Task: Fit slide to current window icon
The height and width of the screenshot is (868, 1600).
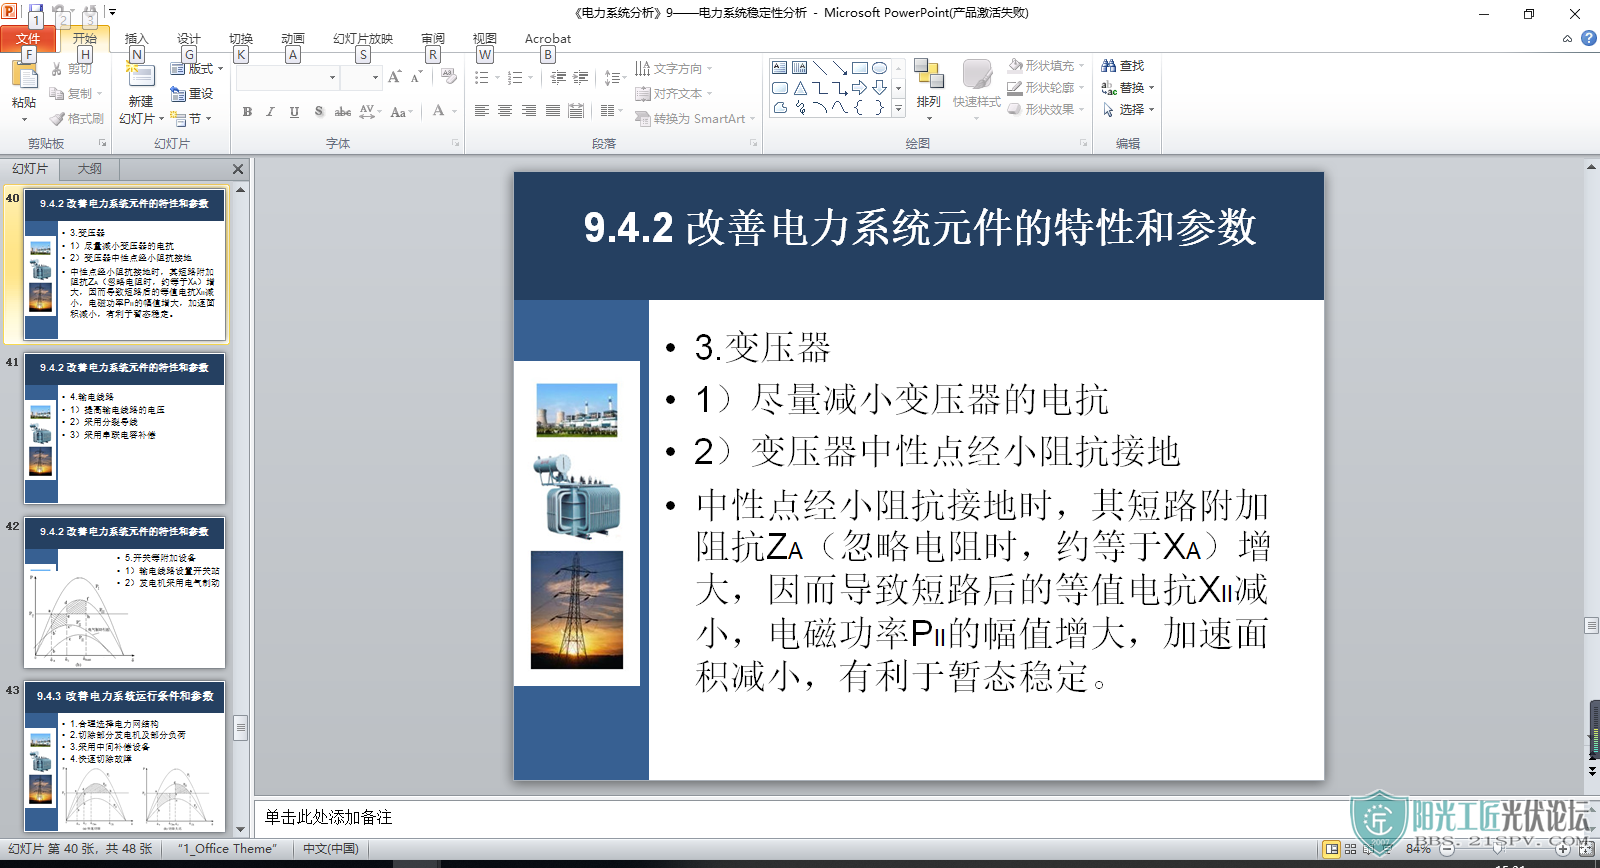Action: tap(1586, 849)
